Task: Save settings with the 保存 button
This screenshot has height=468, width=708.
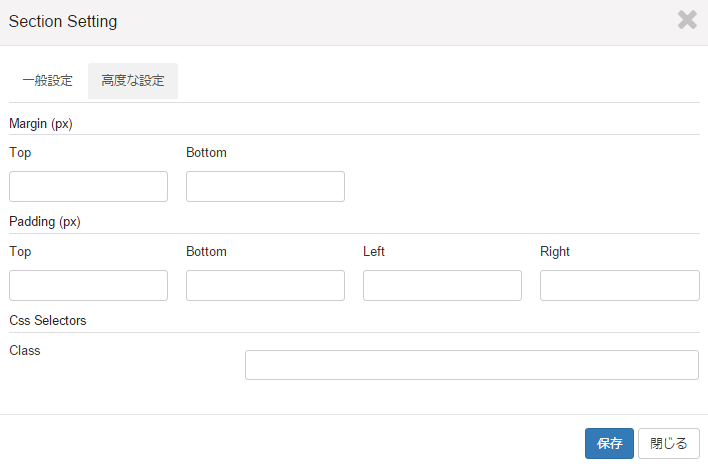Action: pyautogui.click(x=610, y=444)
